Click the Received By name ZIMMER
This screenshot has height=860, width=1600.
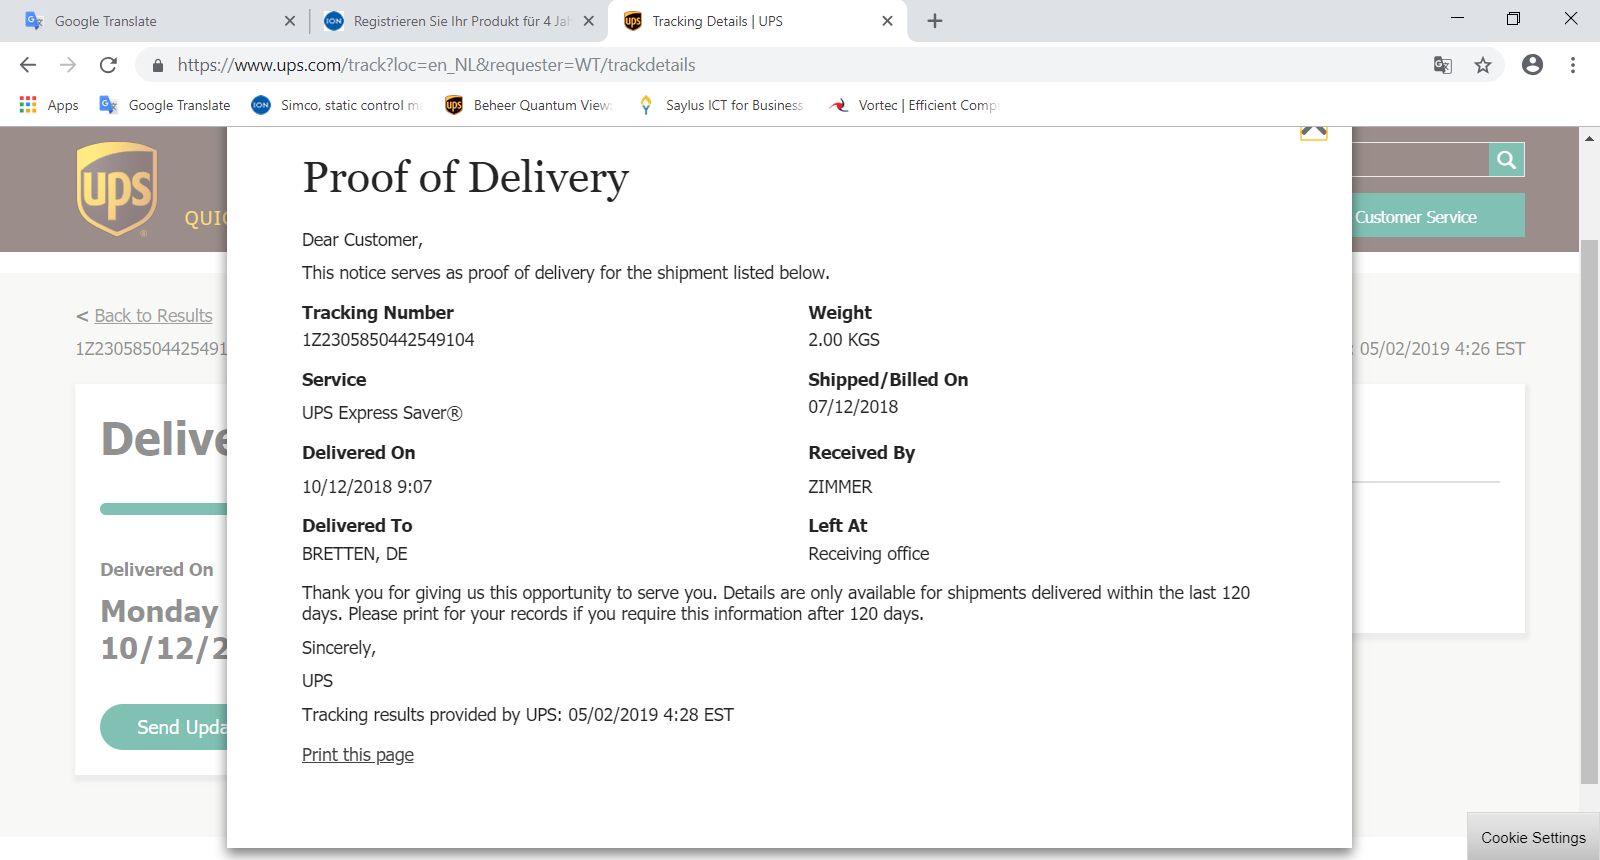click(840, 487)
